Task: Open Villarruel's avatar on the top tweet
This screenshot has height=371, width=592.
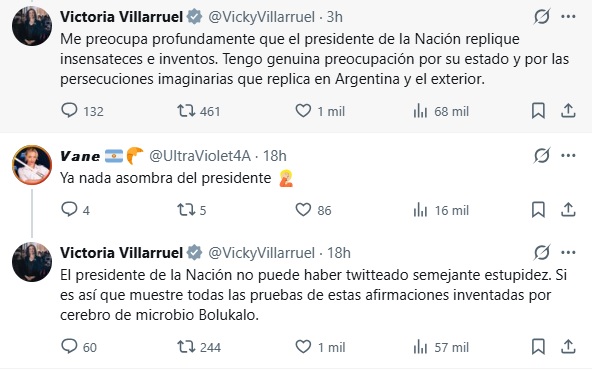Action: pos(32,26)
